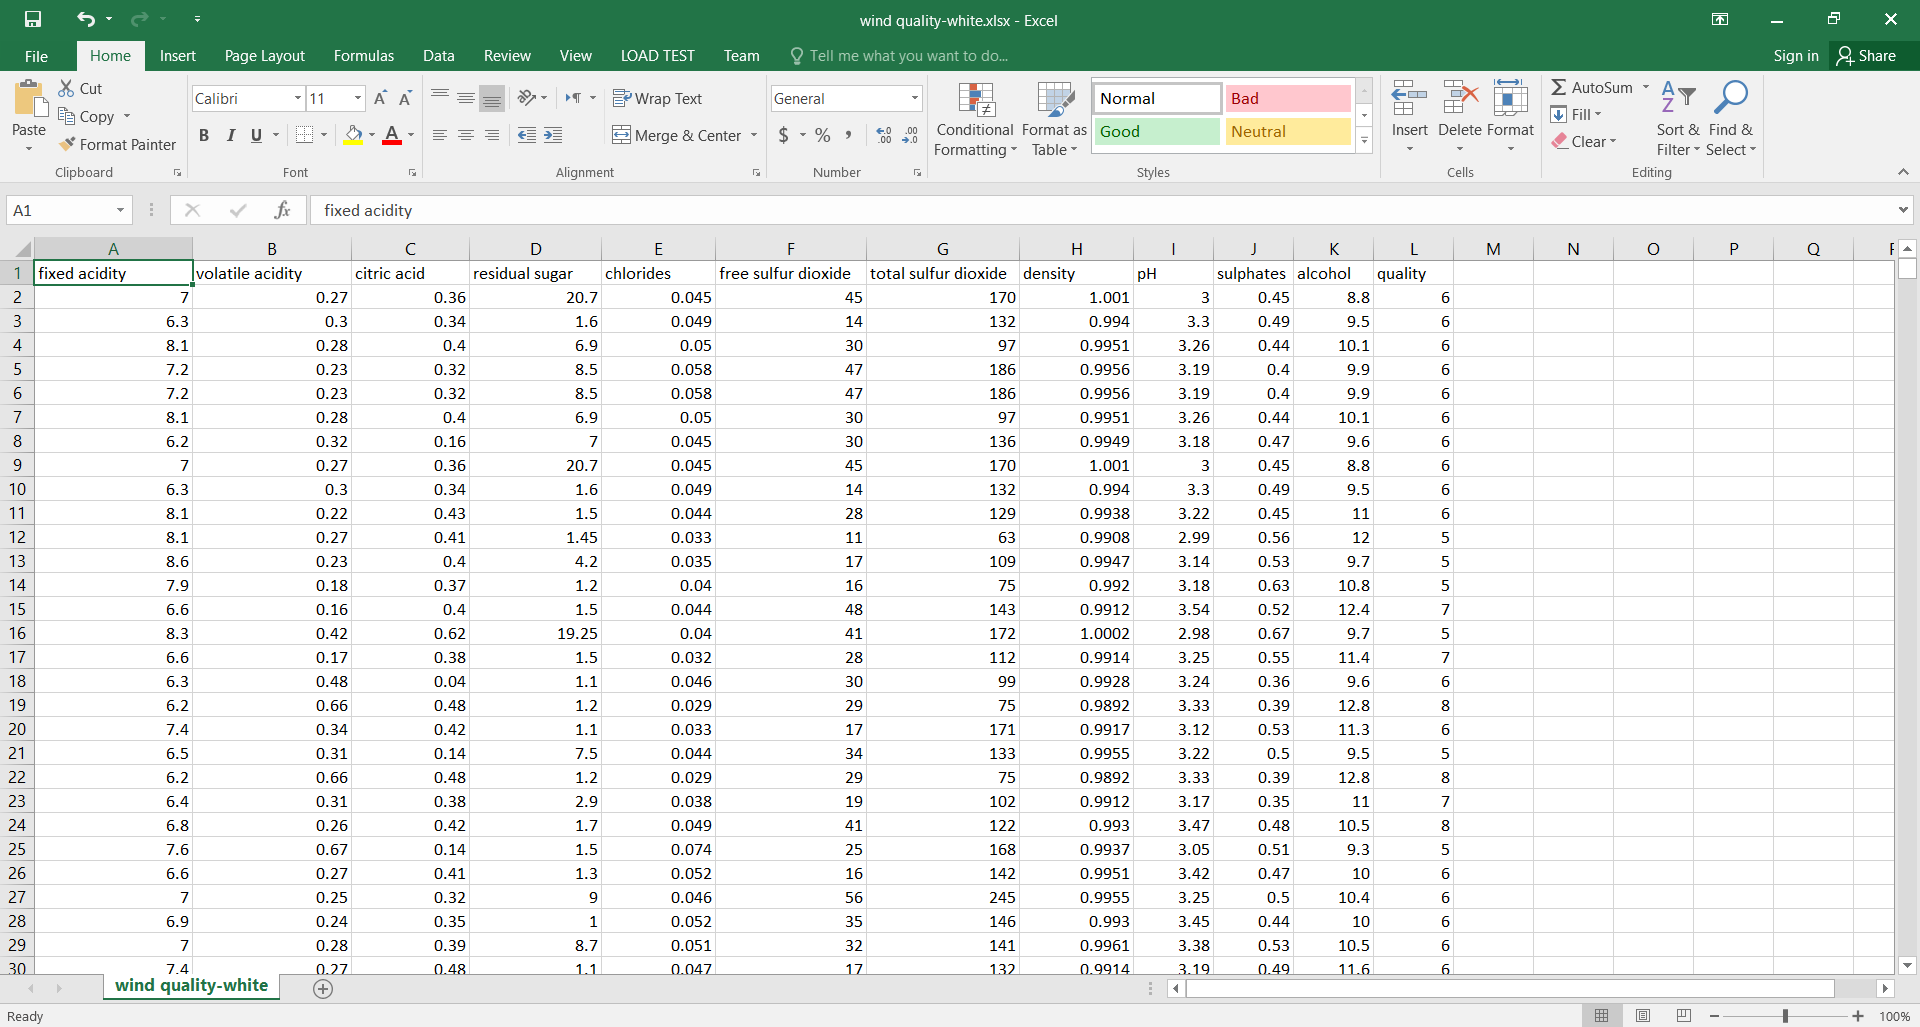
Task: Open the font name dropdown
Action: (x=297, y=98)
